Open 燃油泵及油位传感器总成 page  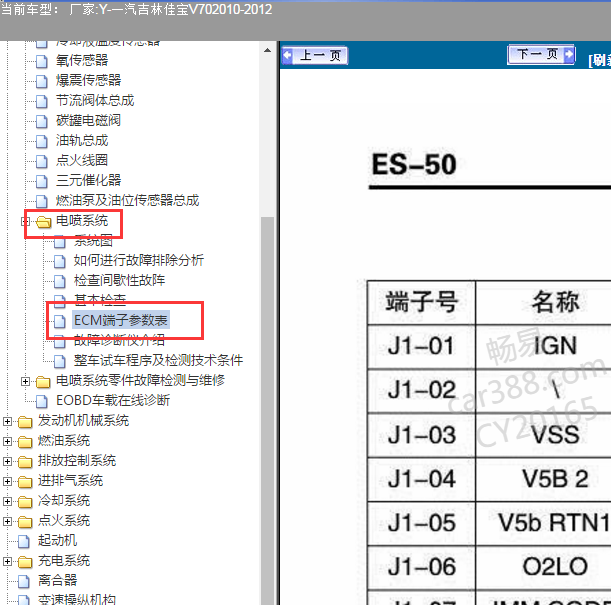127,200
